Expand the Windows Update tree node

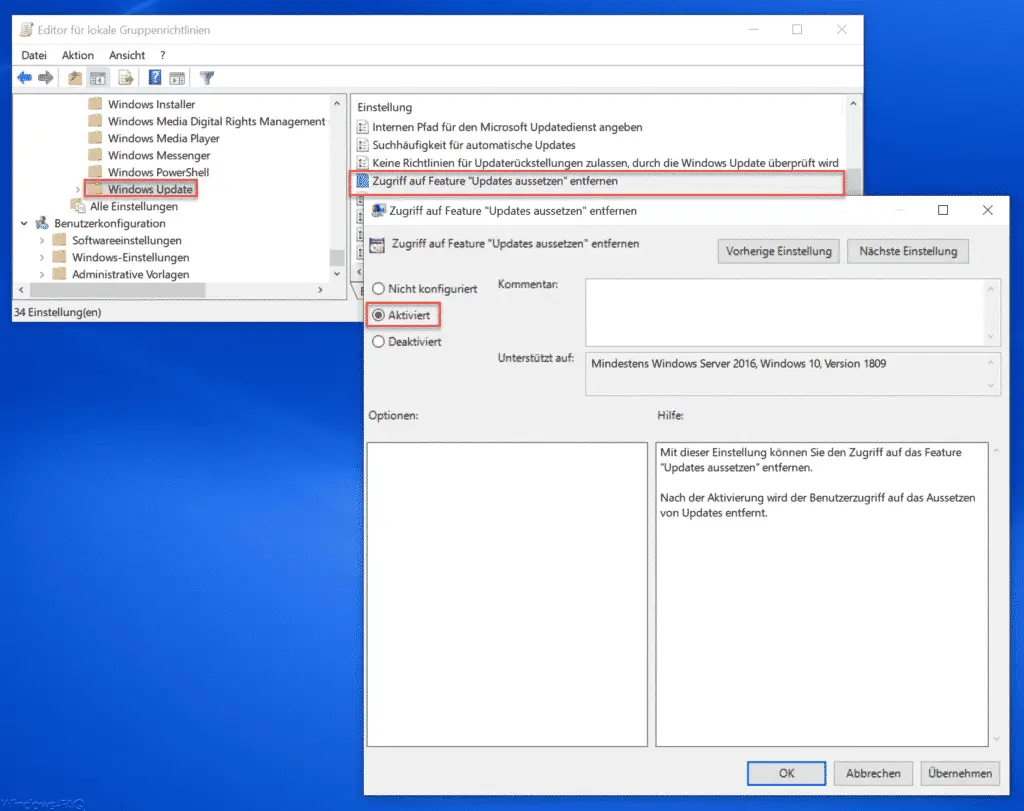pos(78,189)
